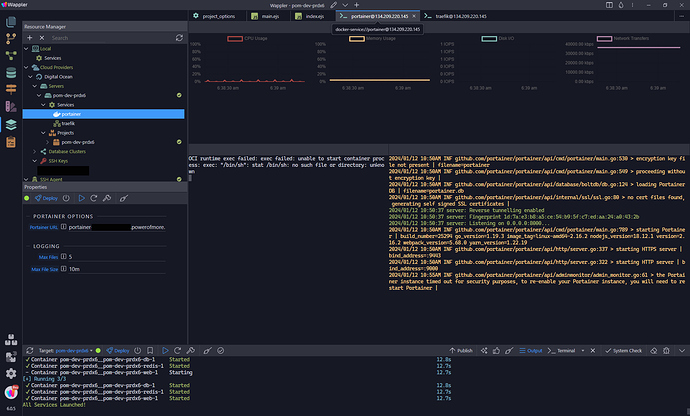Open the Theme Manager sidebar icon

coord(11,107)
